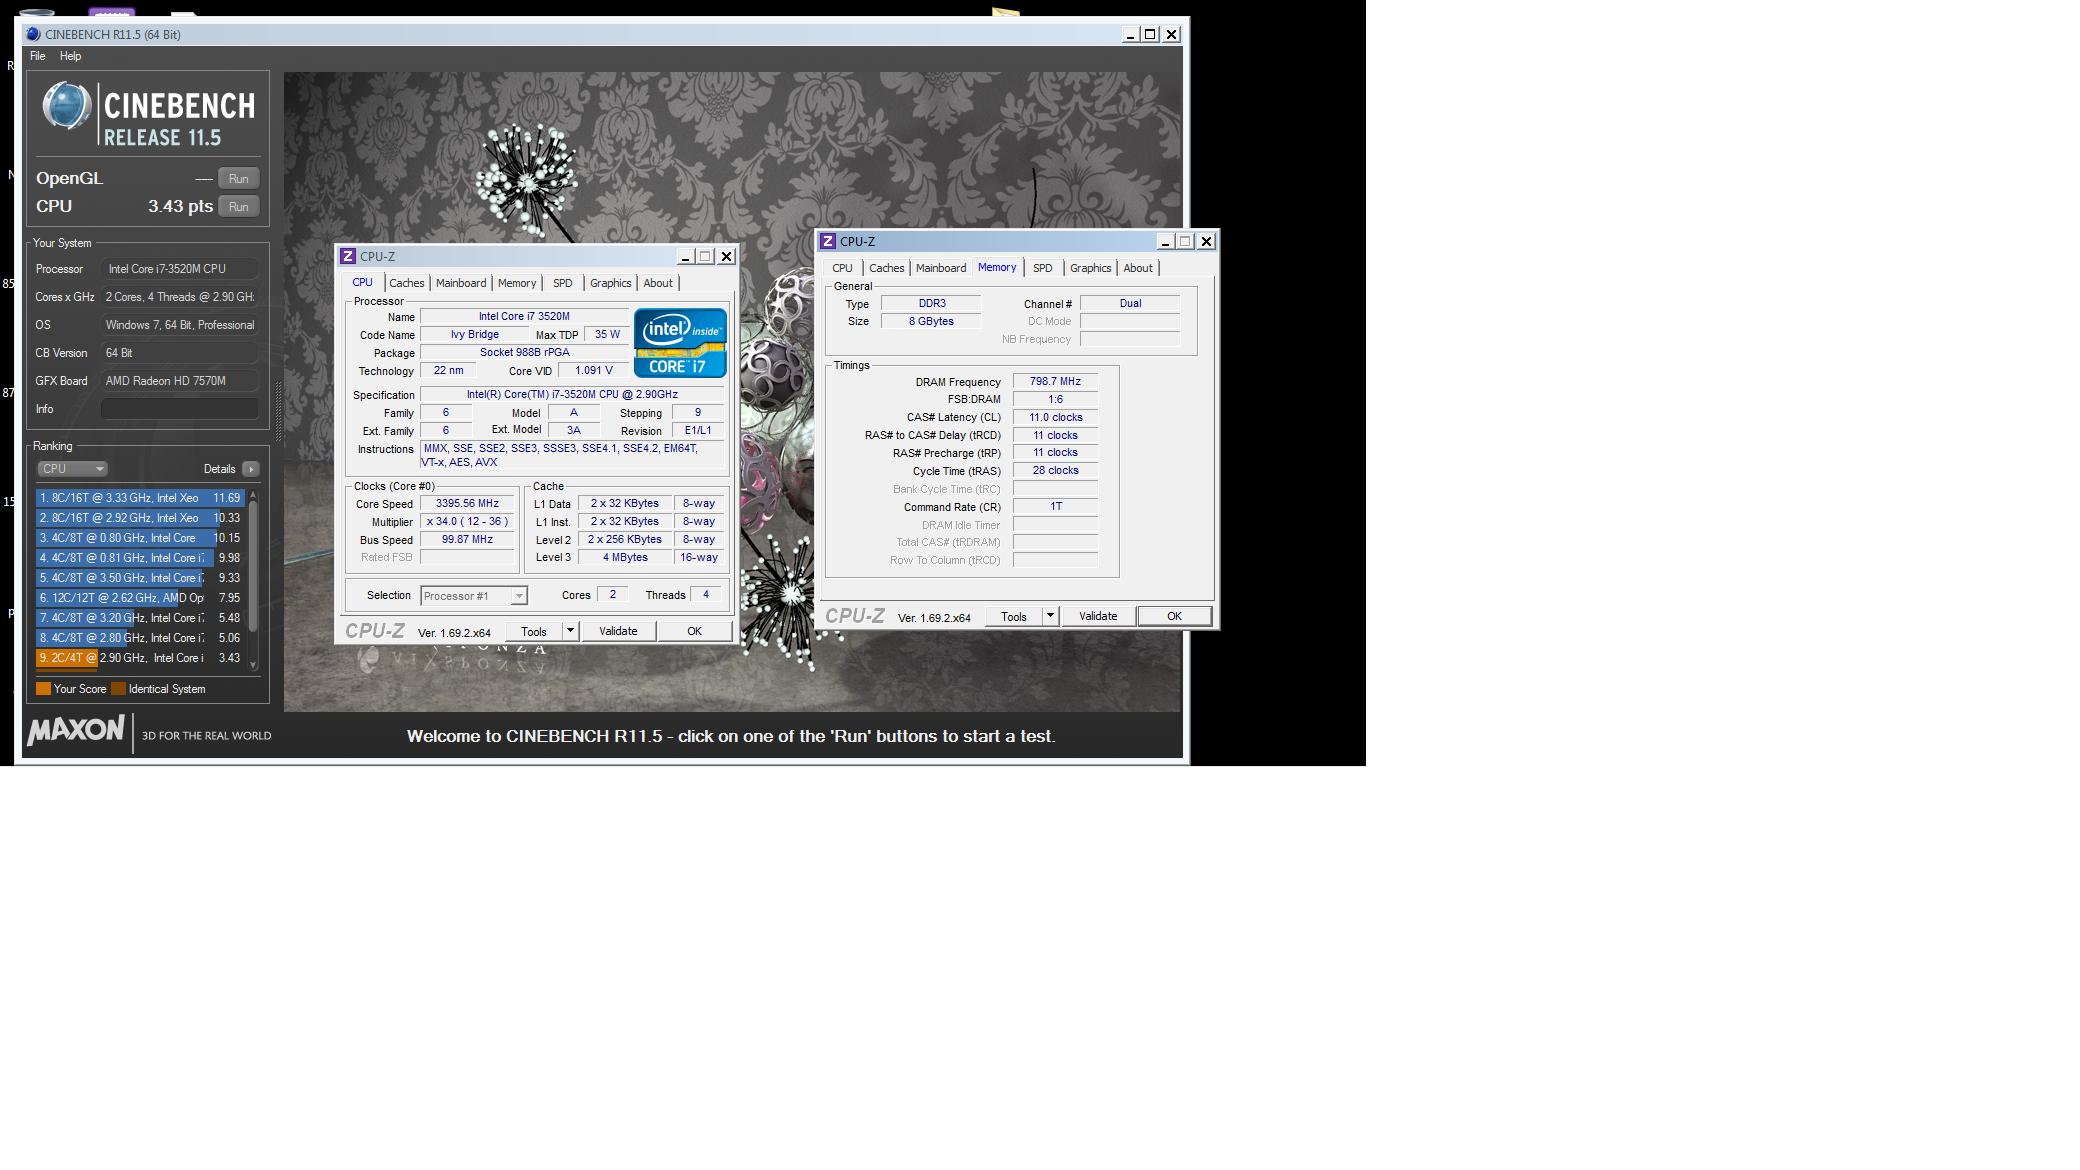Open About tab in left CPU-Z window
The image size is (2080, 1170).
point(658,283)
